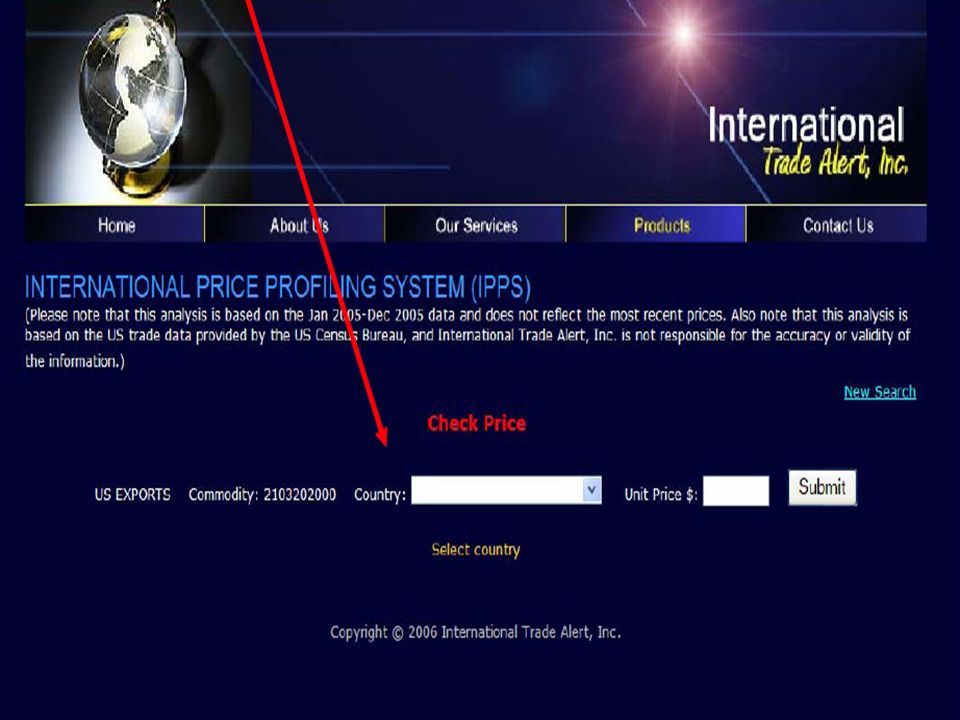
Task: Go to the About Us tab
Action: pyautogui.click(x=299, y=225)
